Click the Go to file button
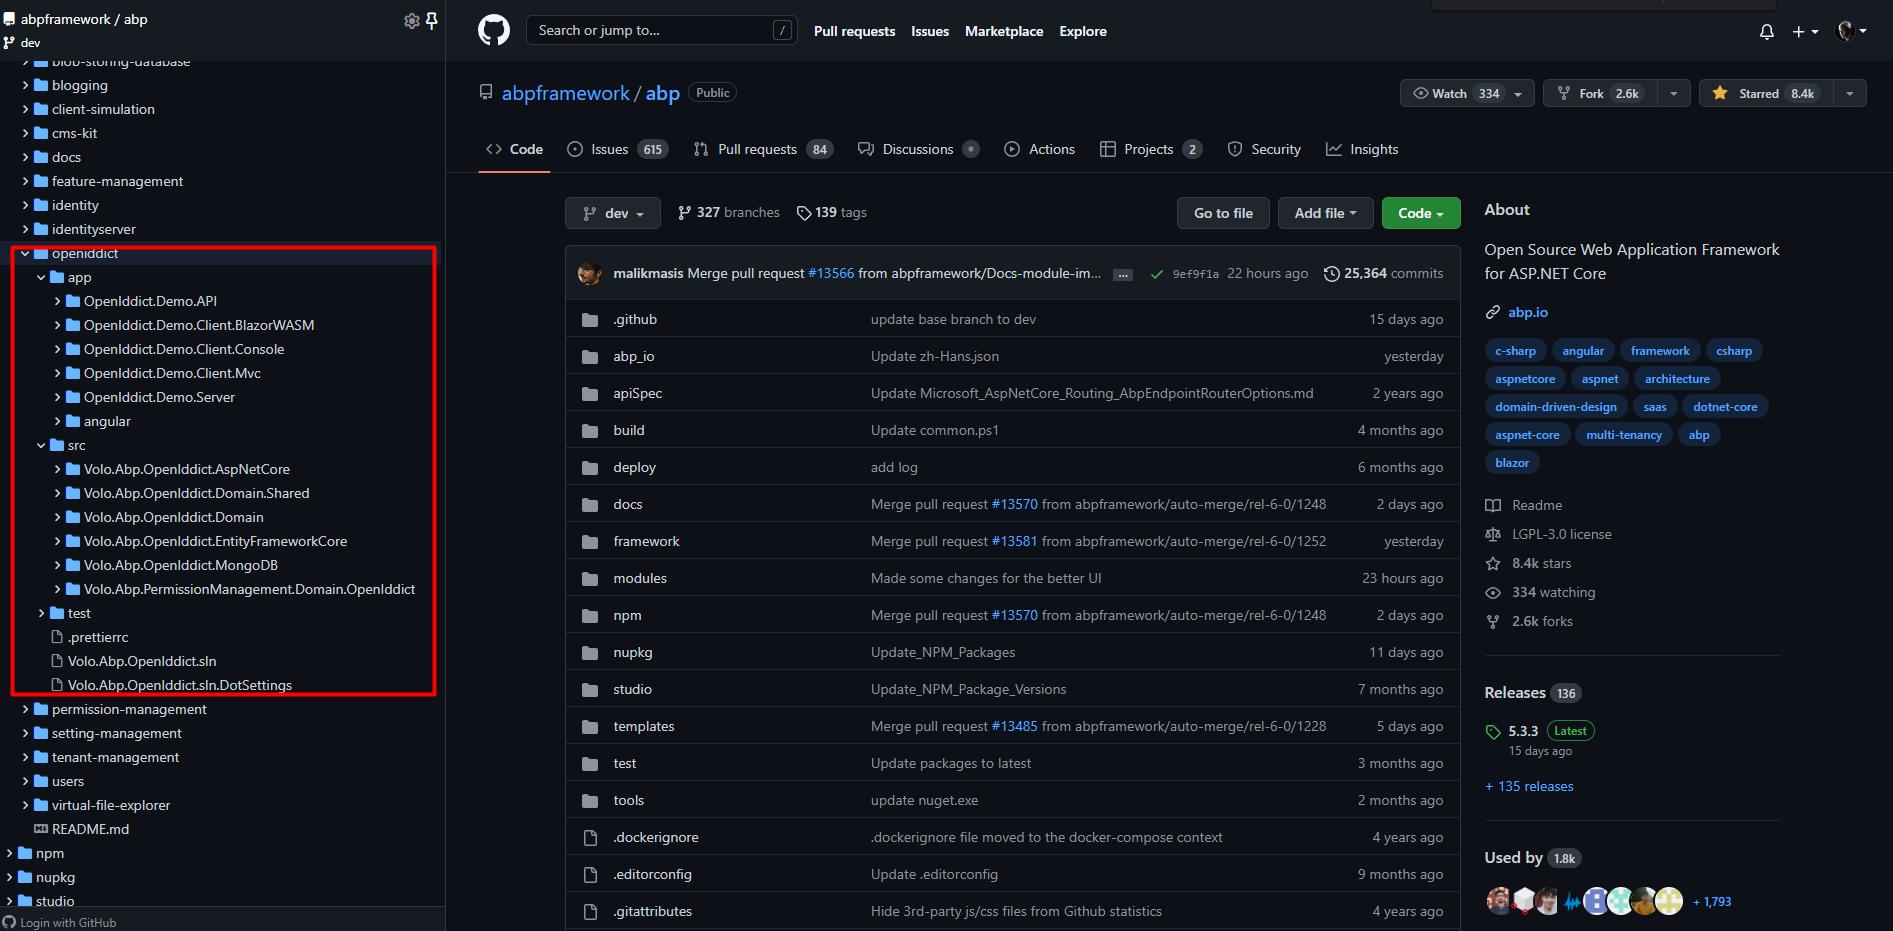 (1223, 213)
